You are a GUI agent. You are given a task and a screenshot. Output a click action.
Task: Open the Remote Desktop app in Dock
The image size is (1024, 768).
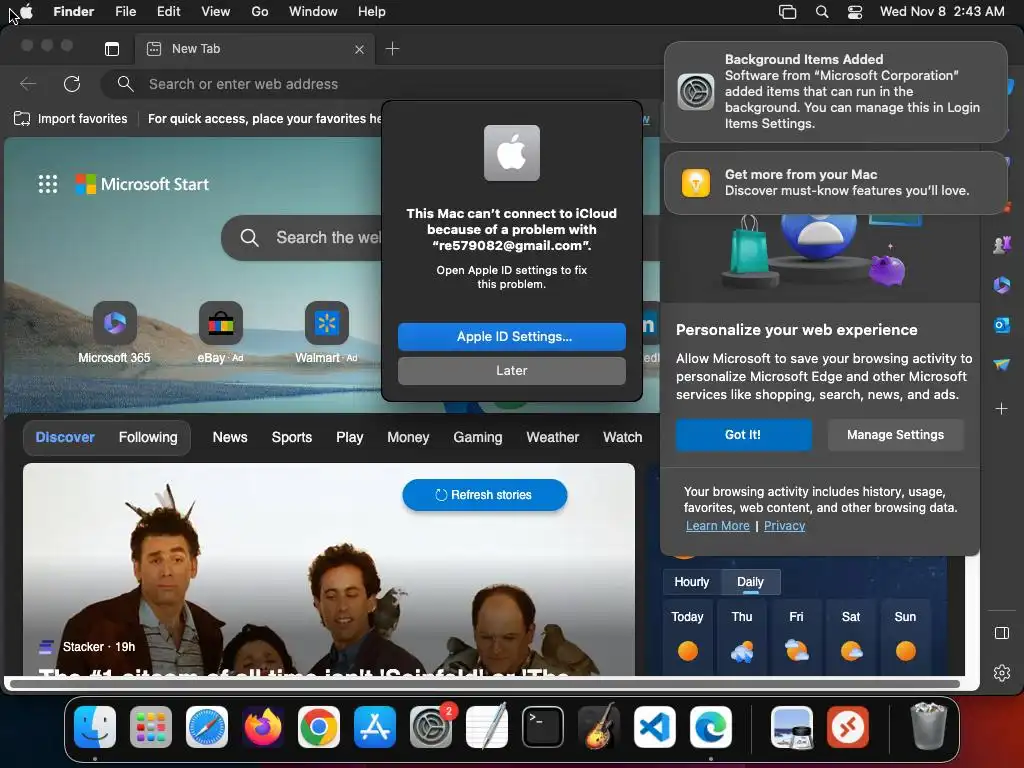click(x=848, y=727)
